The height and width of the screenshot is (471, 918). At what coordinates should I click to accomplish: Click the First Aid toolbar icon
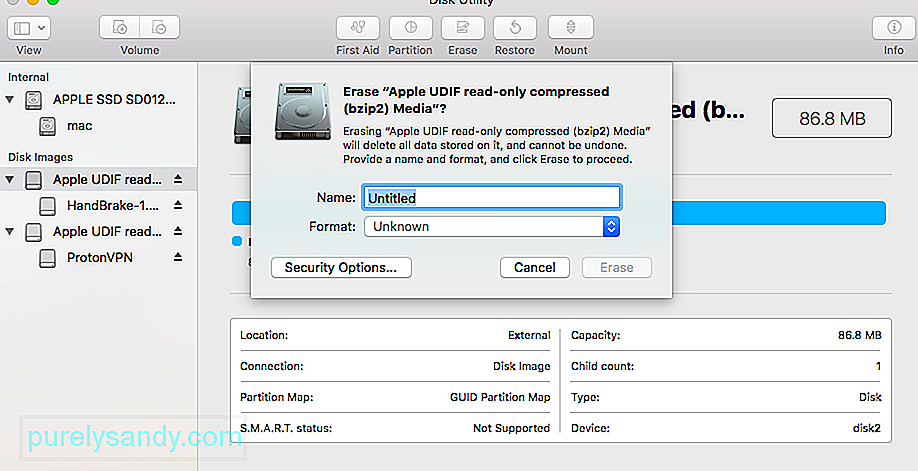pos(357,28)
